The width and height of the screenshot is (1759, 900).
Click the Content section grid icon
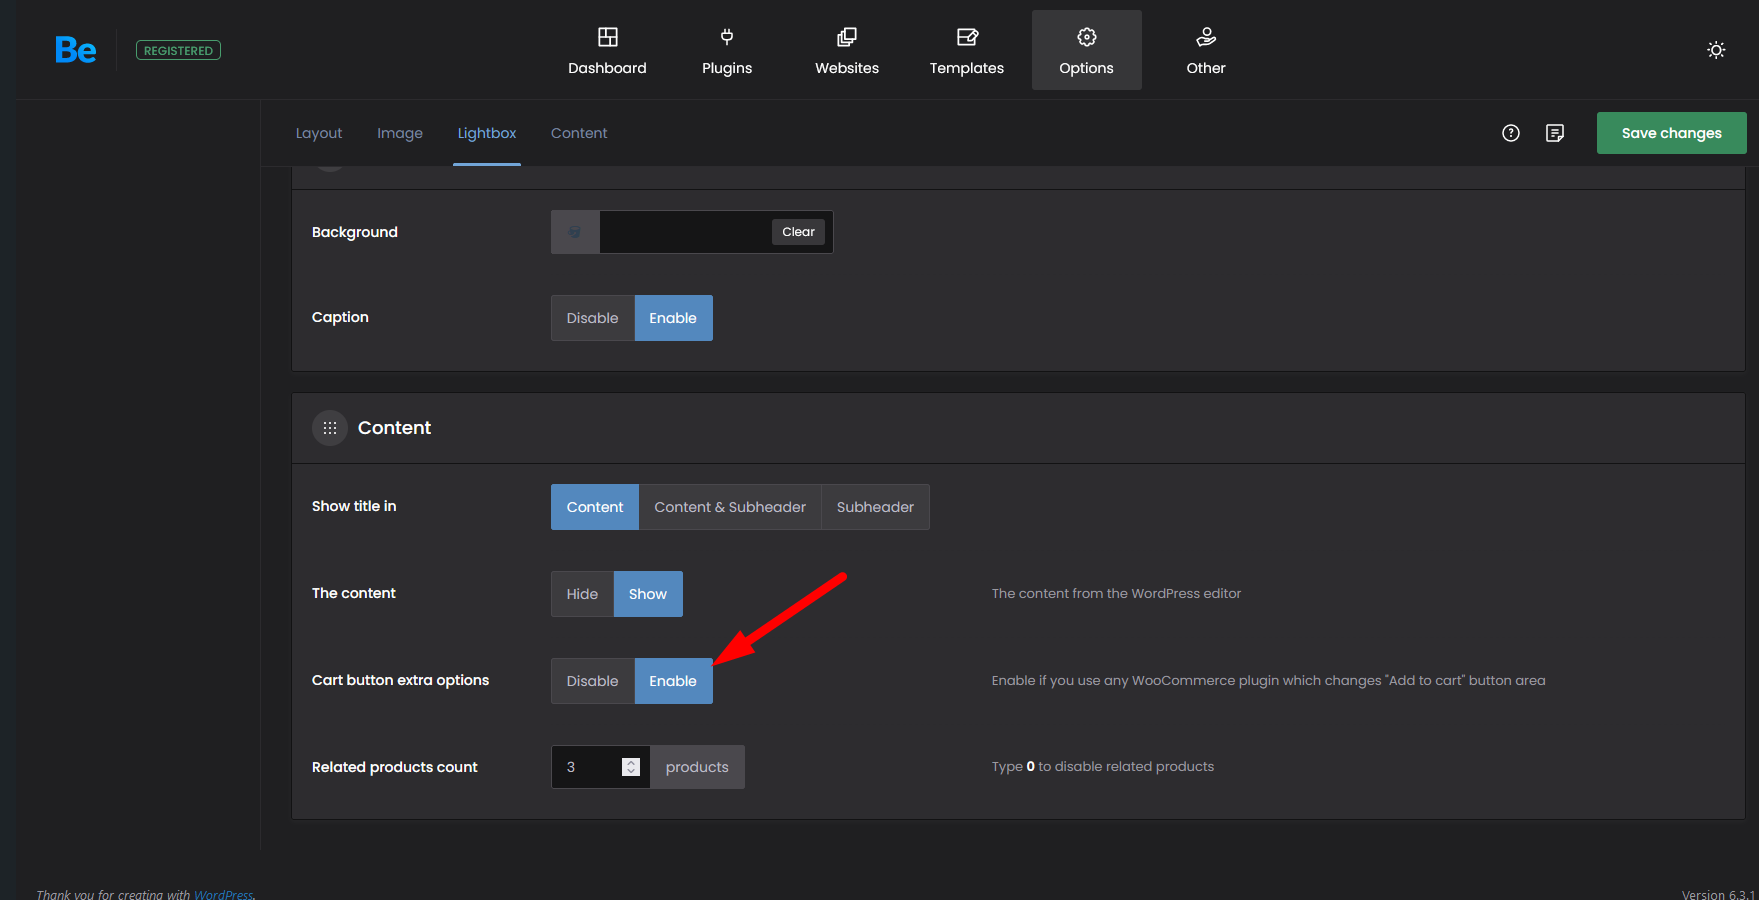click(330, 428)
